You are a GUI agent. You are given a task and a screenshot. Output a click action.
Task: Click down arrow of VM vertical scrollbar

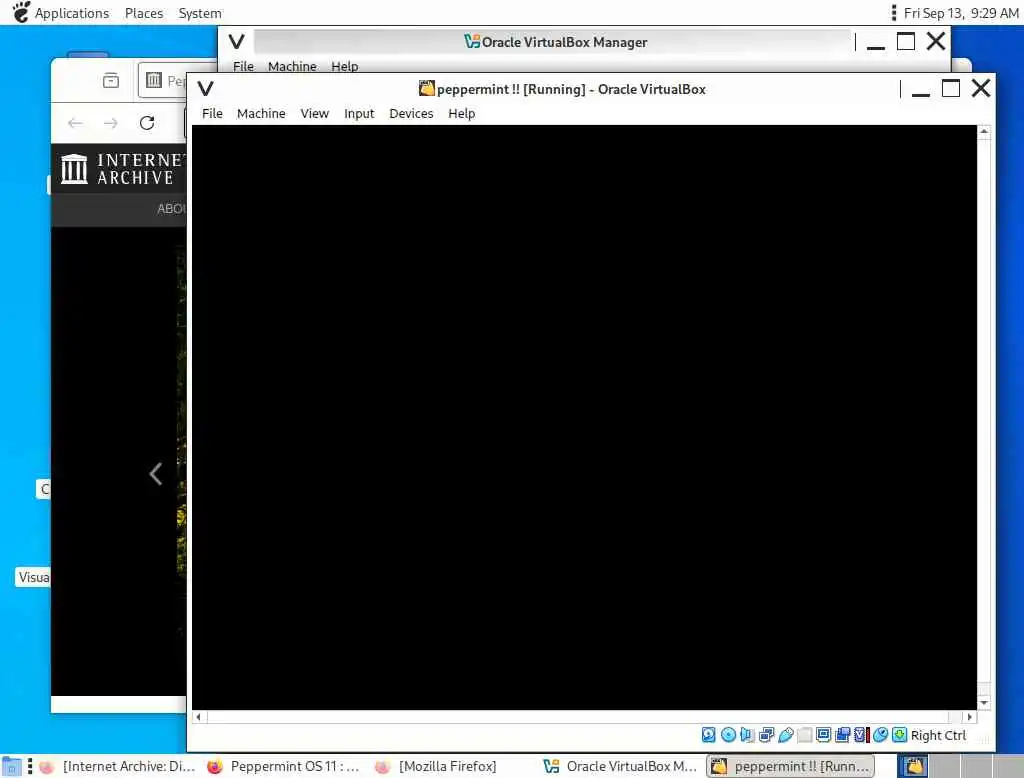coord(984,703)
